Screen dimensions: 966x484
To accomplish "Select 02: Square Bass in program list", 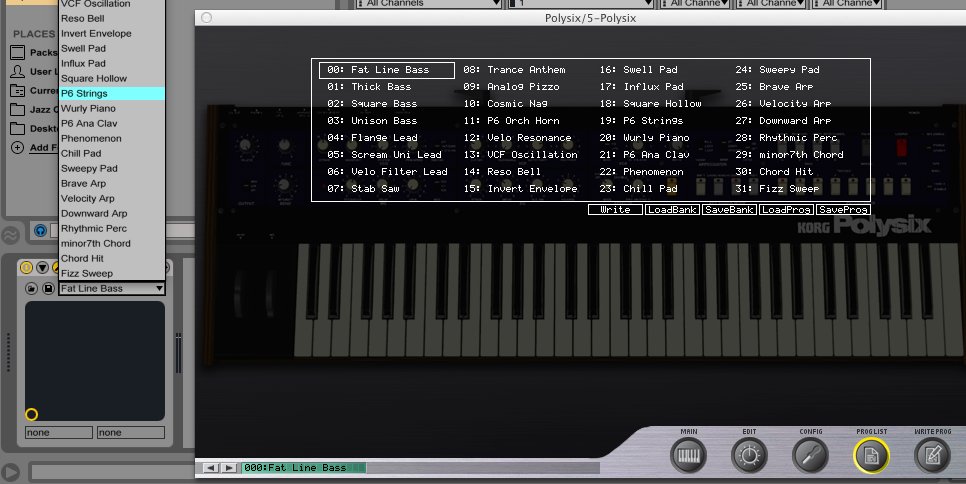I will point(371,104).
